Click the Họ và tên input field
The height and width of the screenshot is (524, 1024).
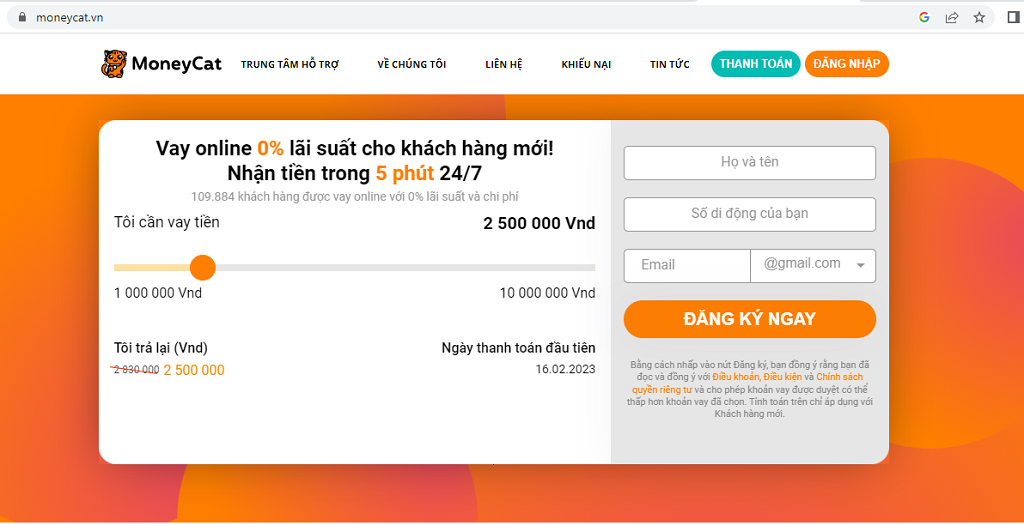tap(750, 163)
